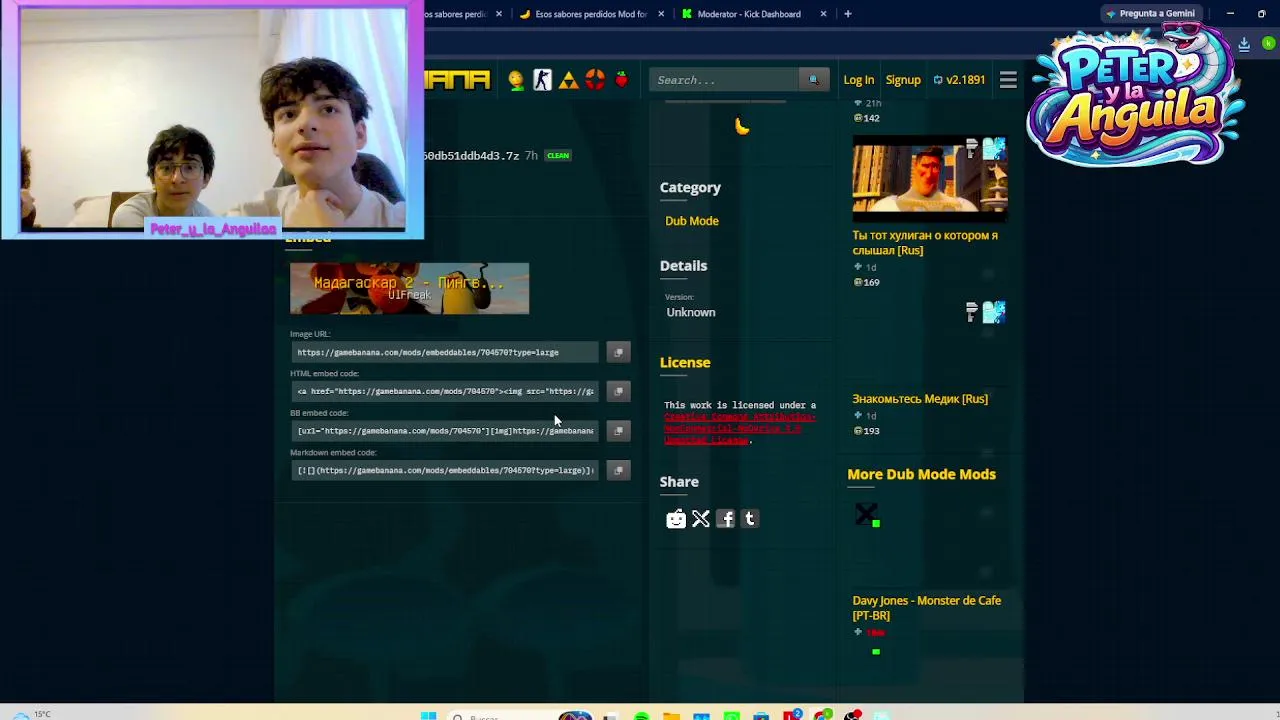Share the mod on X
Viewport: 1280px width, 720px height.
[x=701, y=519]
